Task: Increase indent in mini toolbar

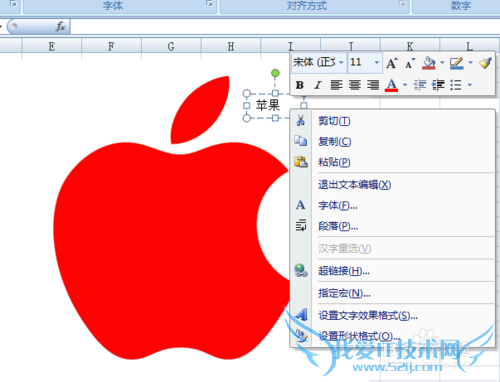Action: (438, 85)
